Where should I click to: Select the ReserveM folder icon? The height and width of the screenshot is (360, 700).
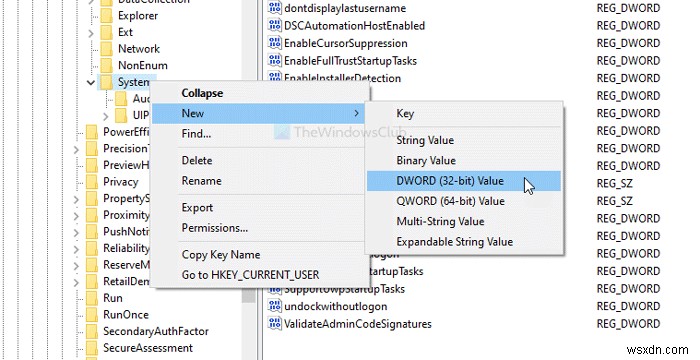point(92,265)
